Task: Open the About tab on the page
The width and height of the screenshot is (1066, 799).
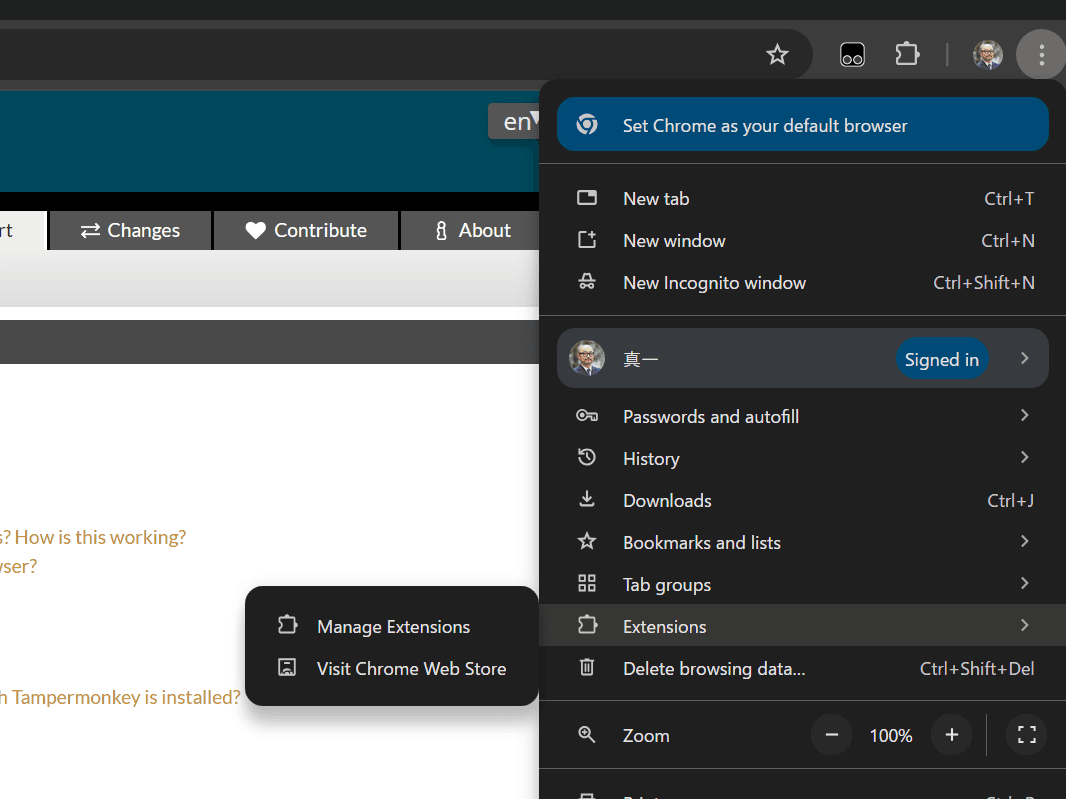Action: coord(471,230)
